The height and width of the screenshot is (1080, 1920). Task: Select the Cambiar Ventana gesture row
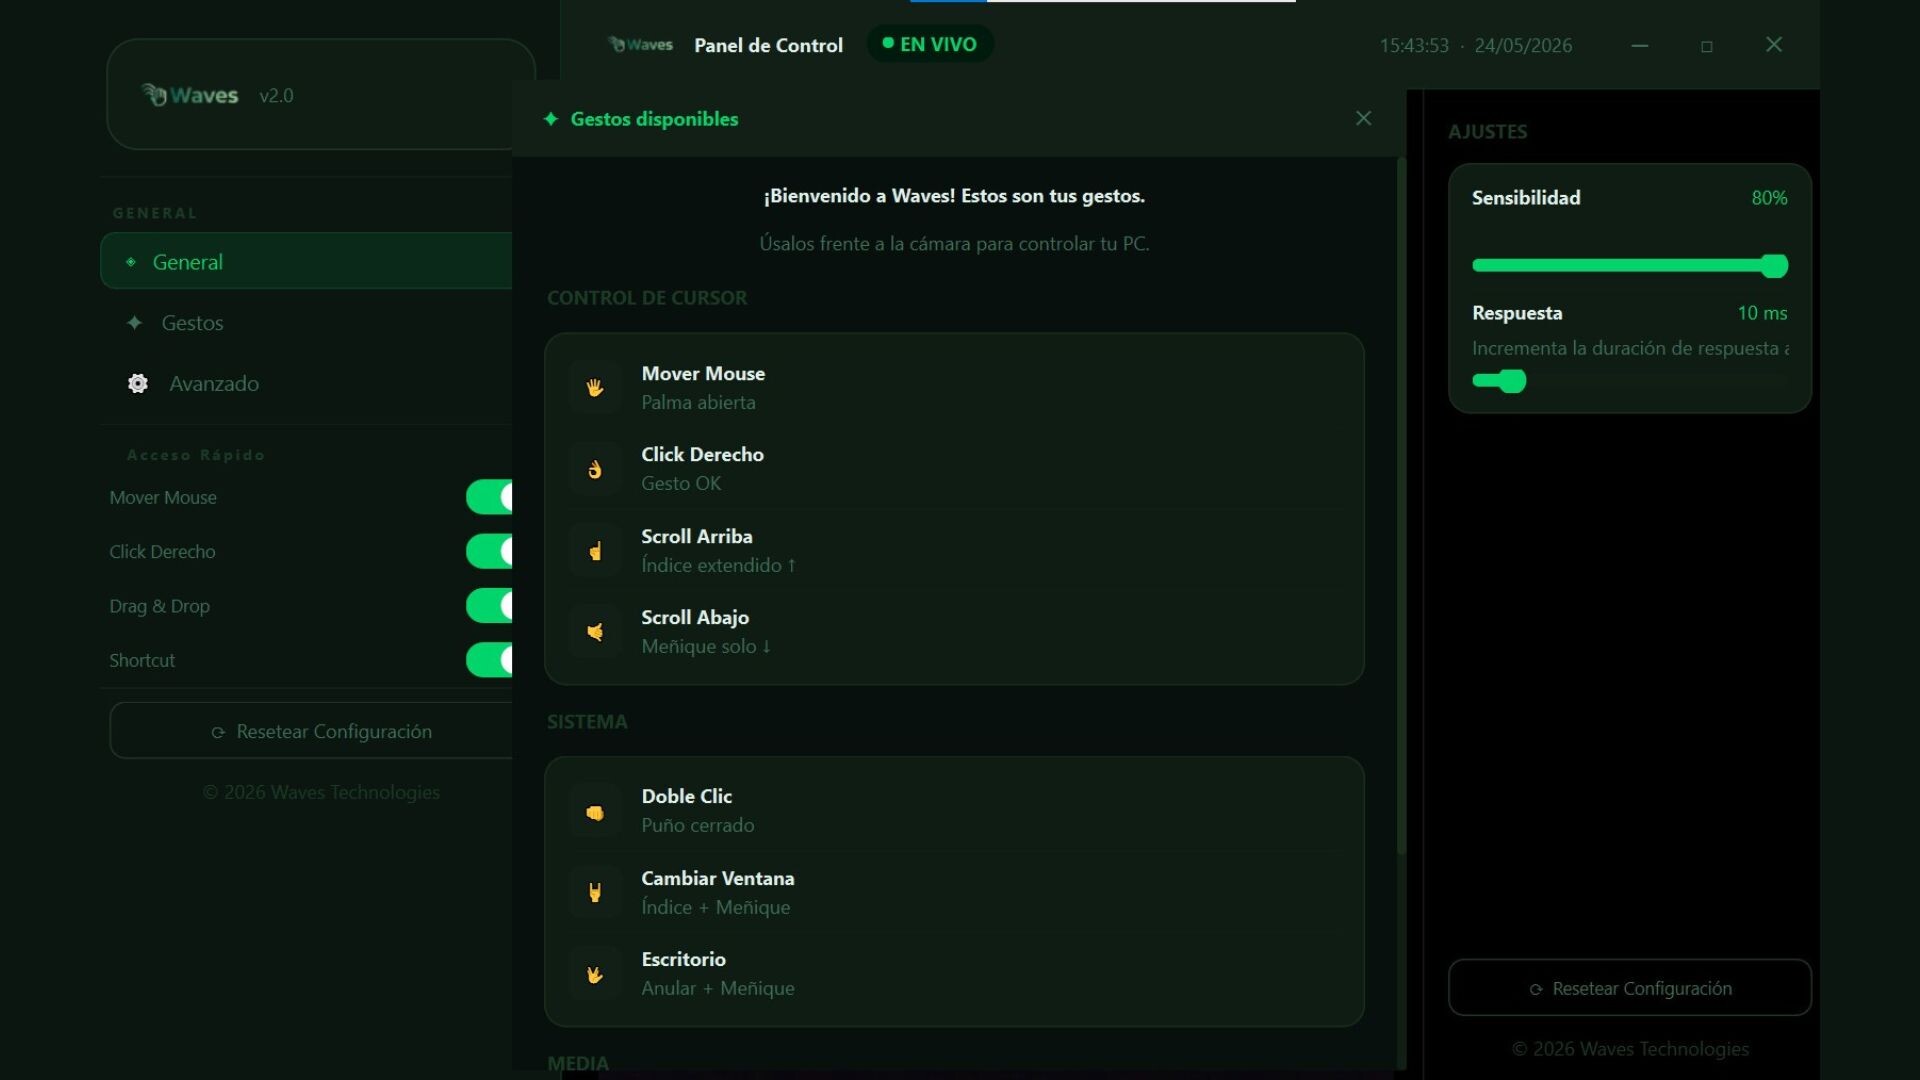pyautogui.click(x=954, y=893)
